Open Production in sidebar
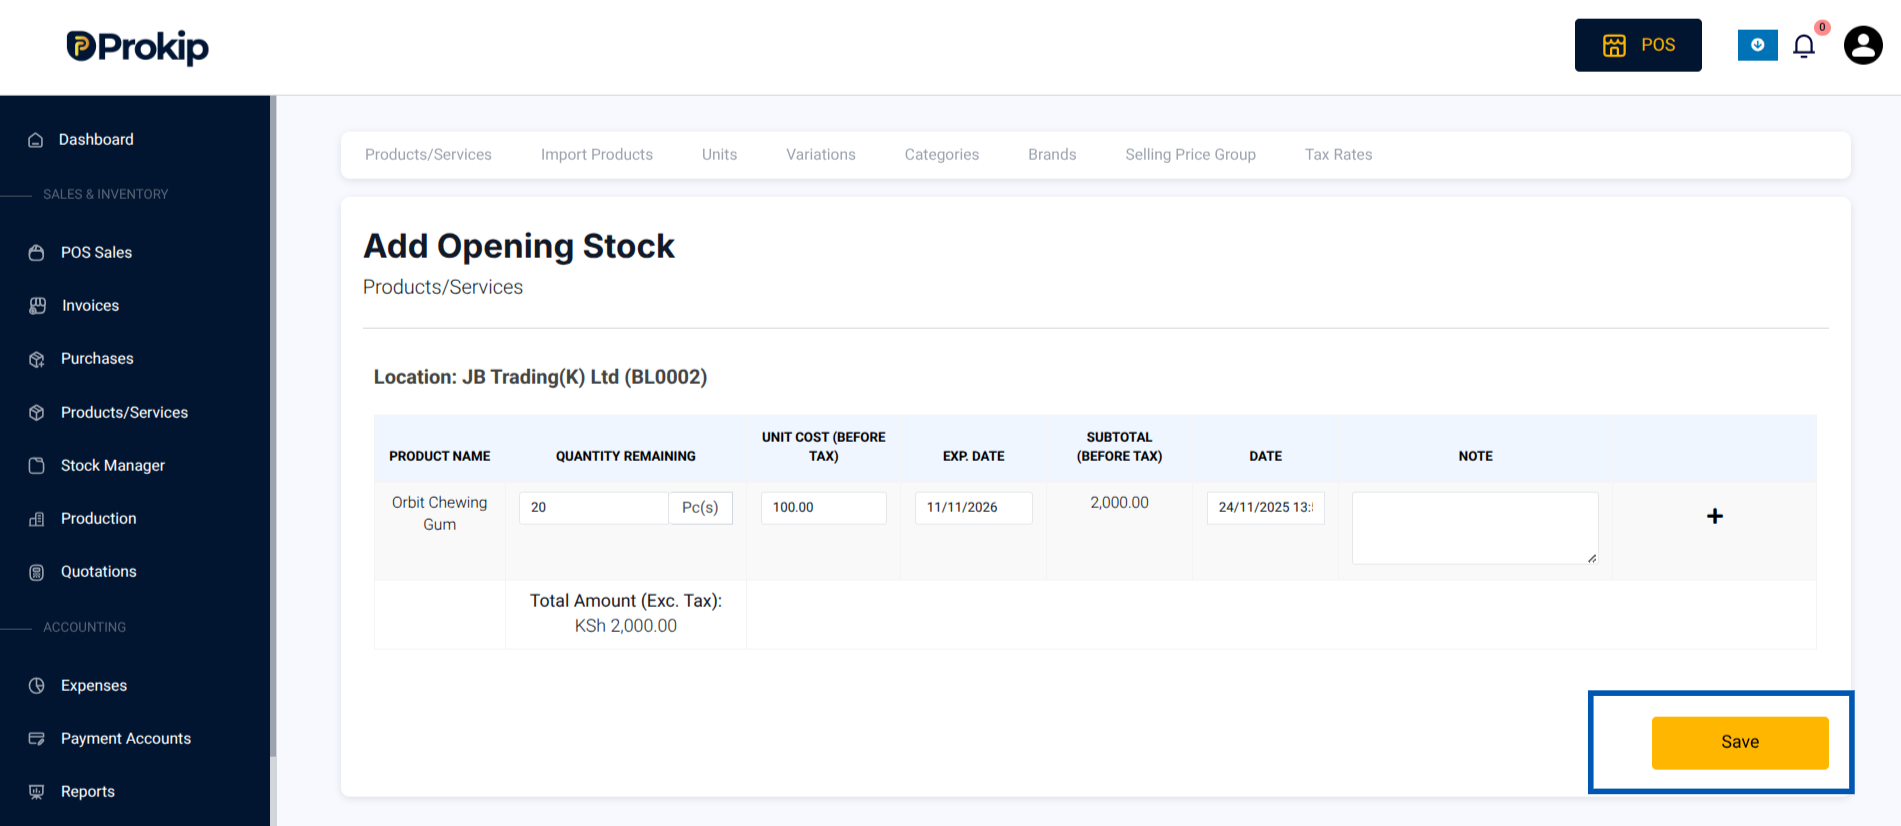 coord(98,518)
